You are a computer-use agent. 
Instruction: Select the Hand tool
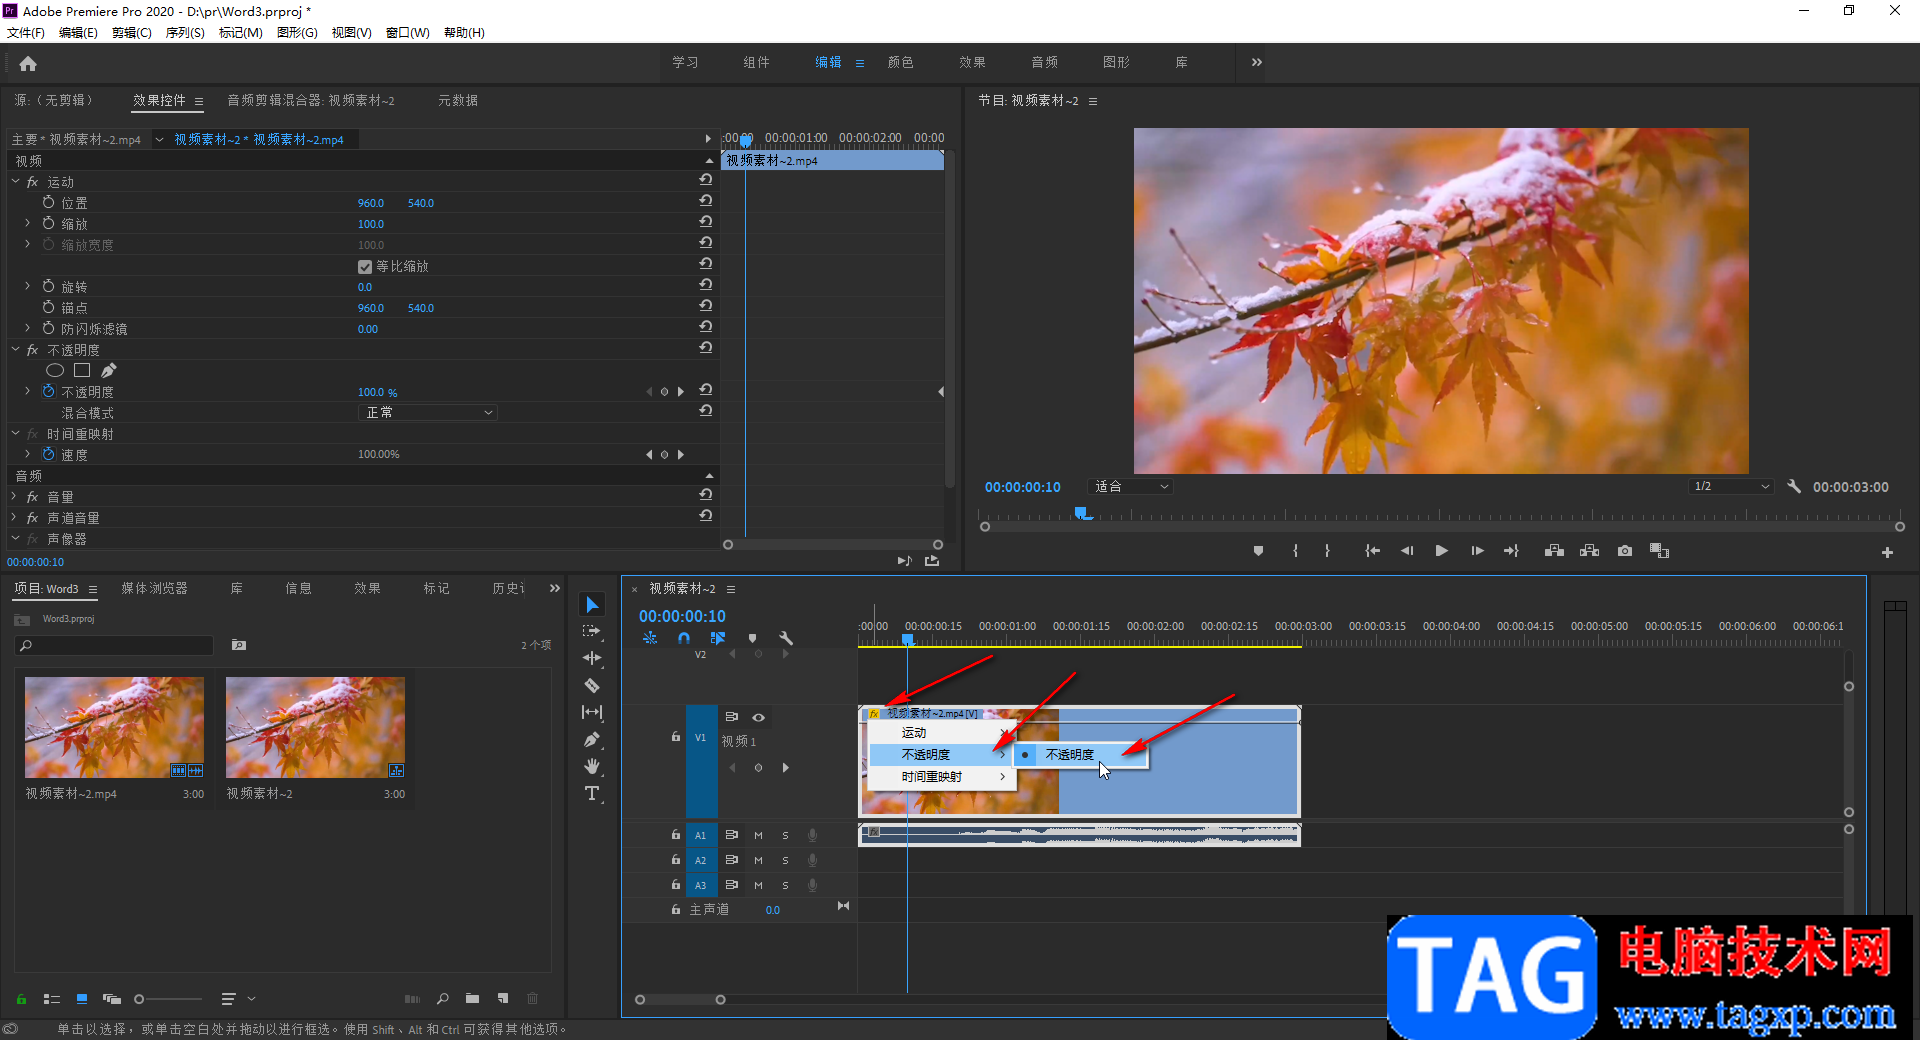592,766
